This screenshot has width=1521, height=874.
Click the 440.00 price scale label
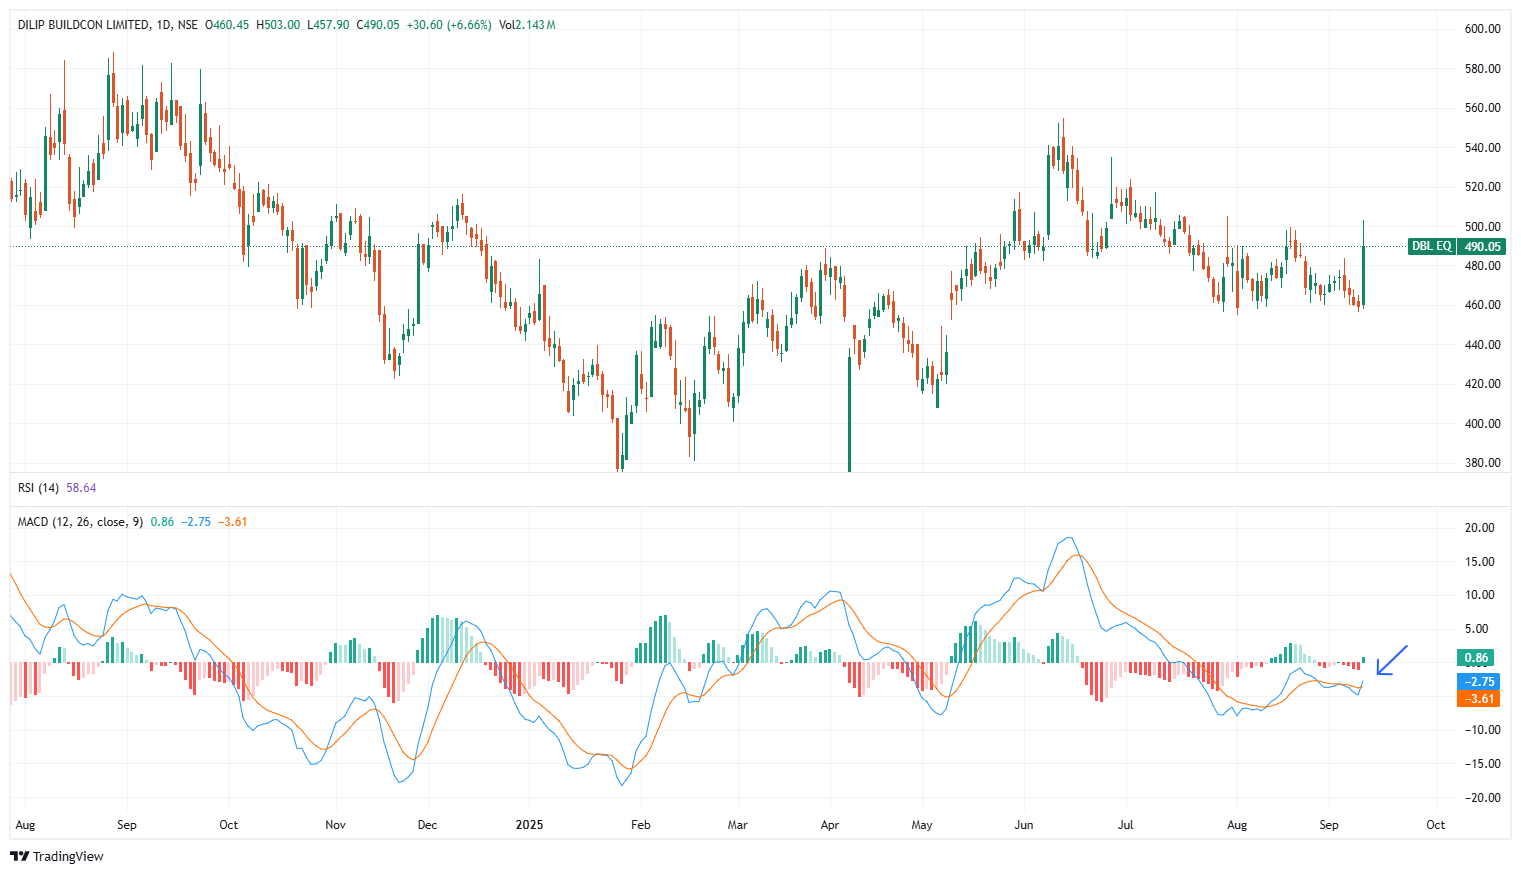1483,345
